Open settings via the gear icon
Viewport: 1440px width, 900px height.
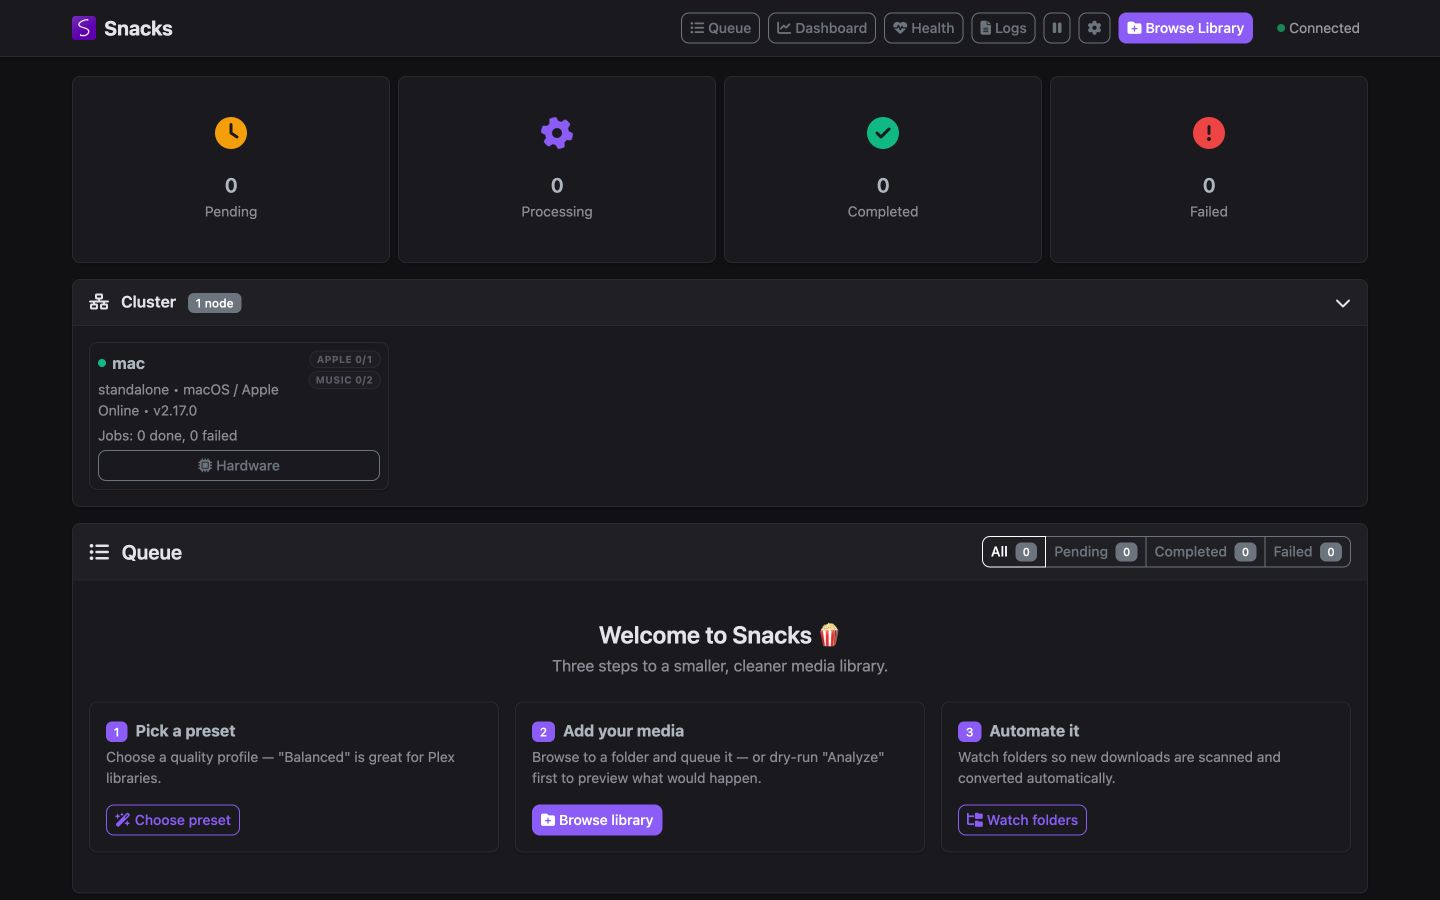pyautogui.click(x=1094, y=28)
